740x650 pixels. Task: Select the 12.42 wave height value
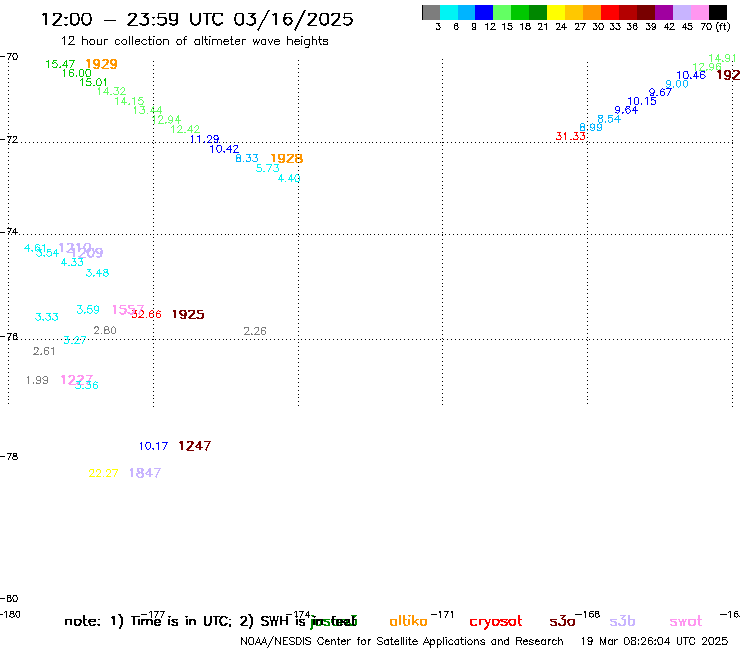[x=185, y=129]
